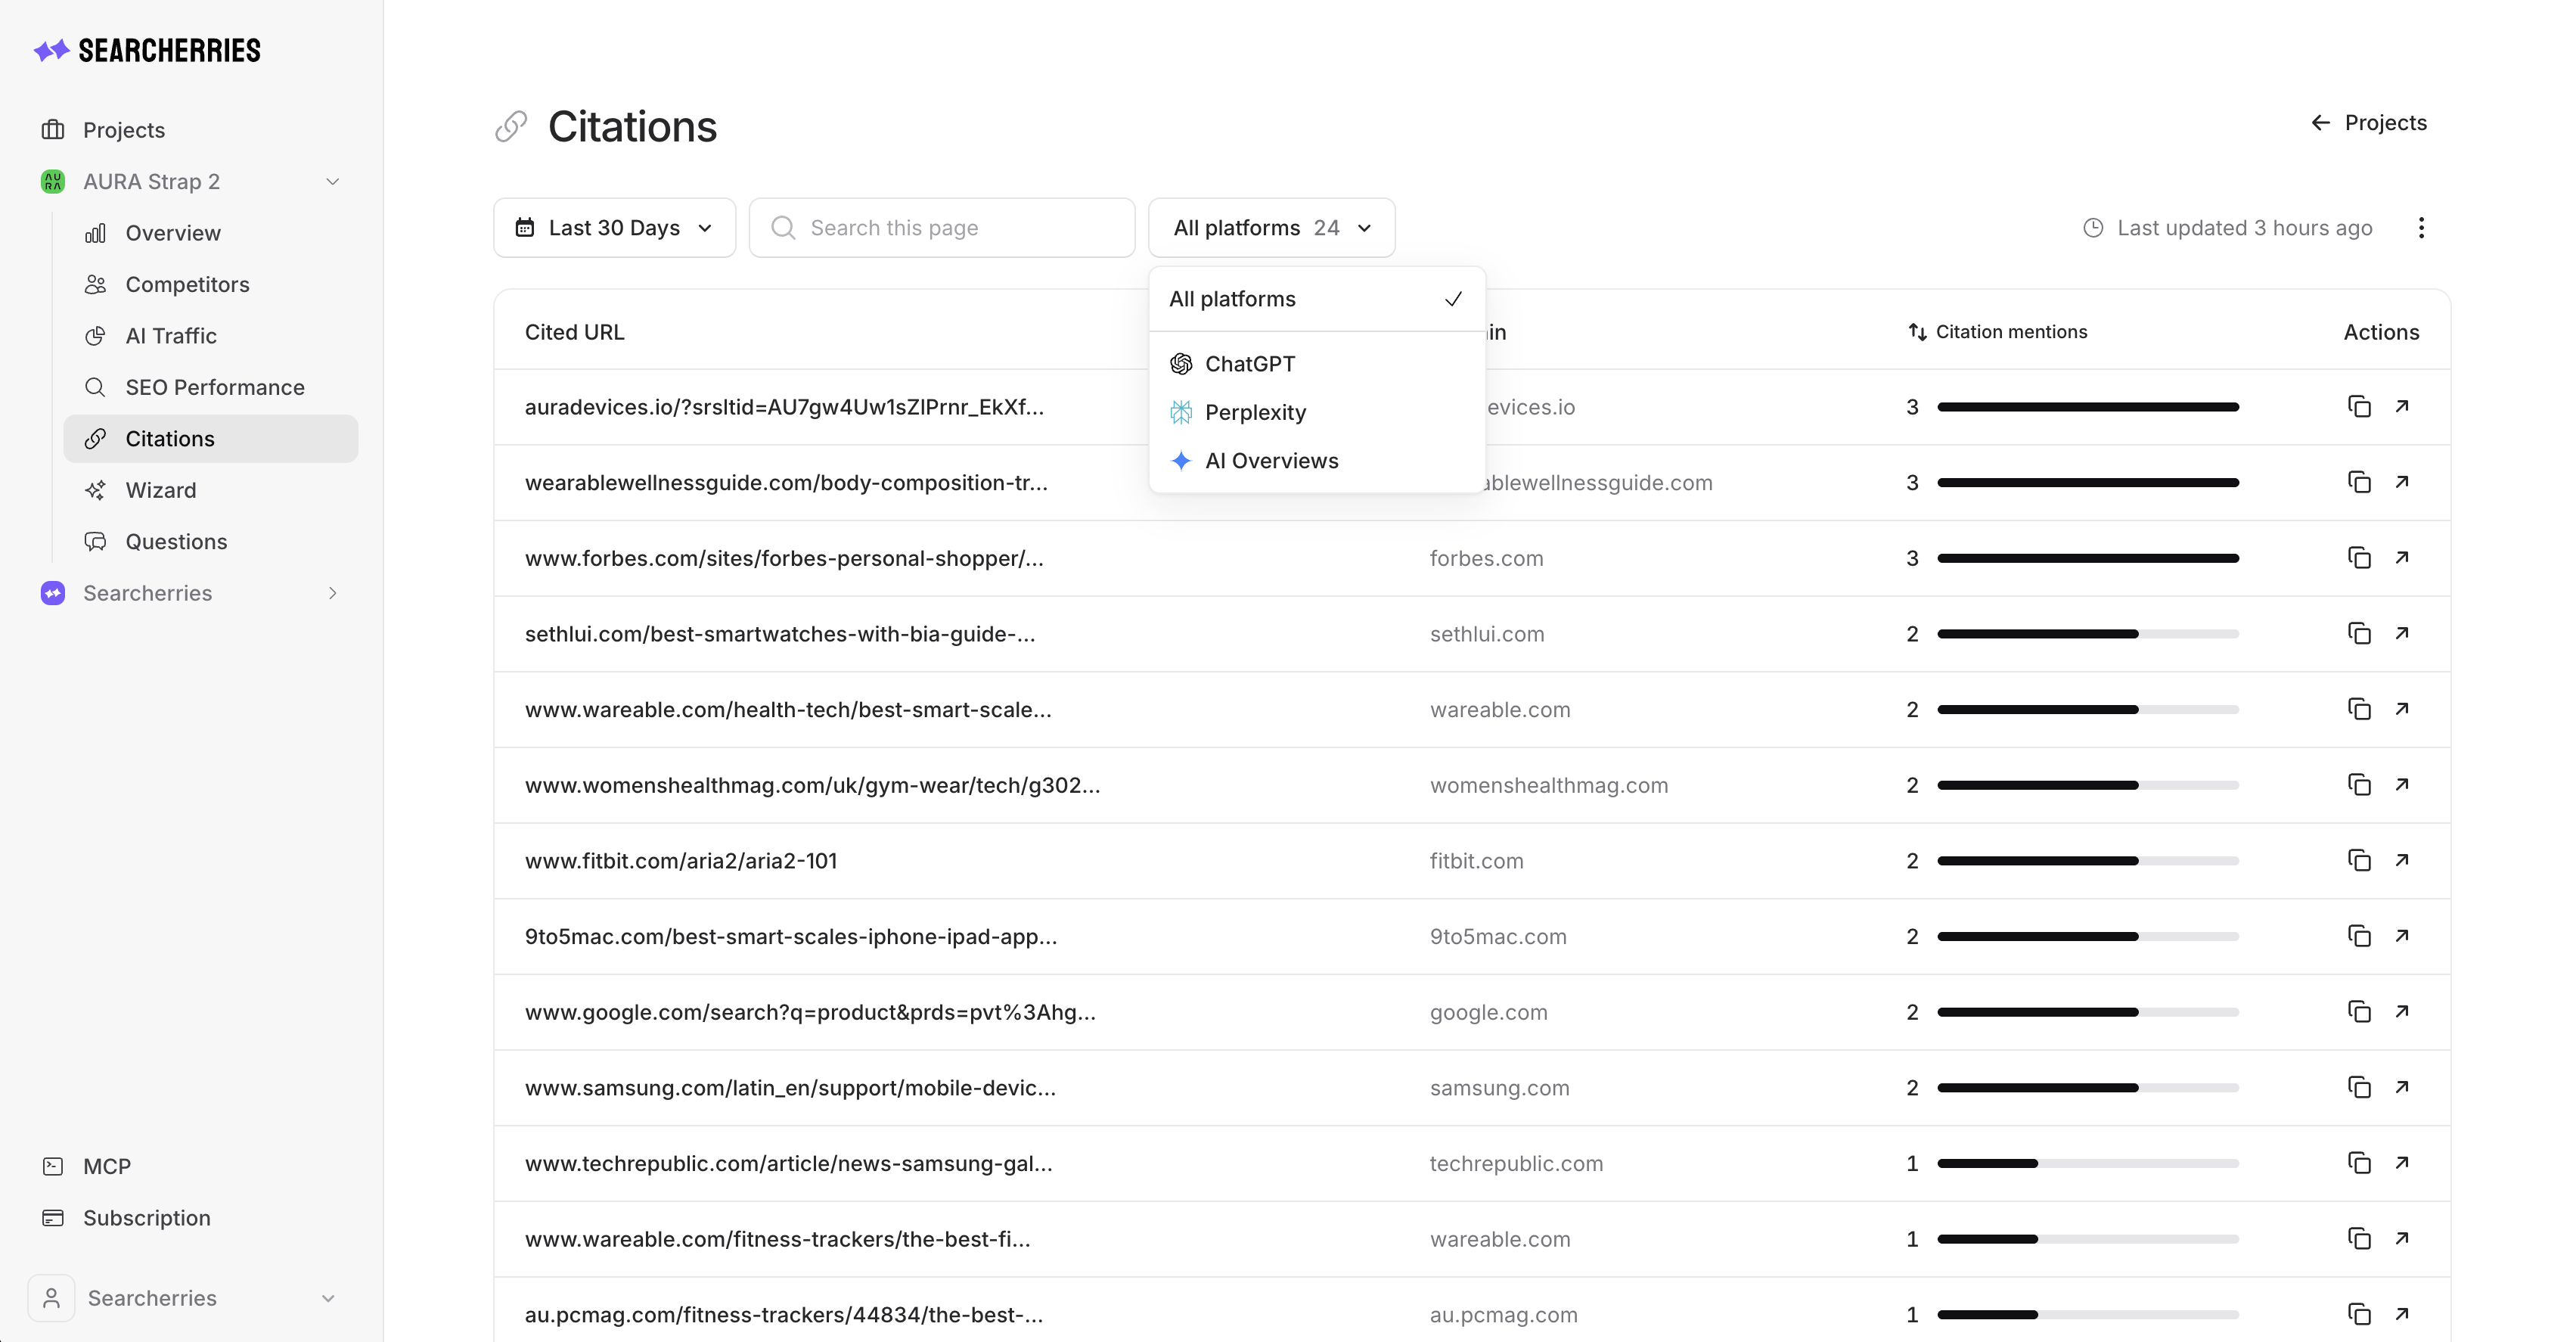Copy the fitbit.com aria2 URL
Screen dimensions: 2576x1342
2359,860
